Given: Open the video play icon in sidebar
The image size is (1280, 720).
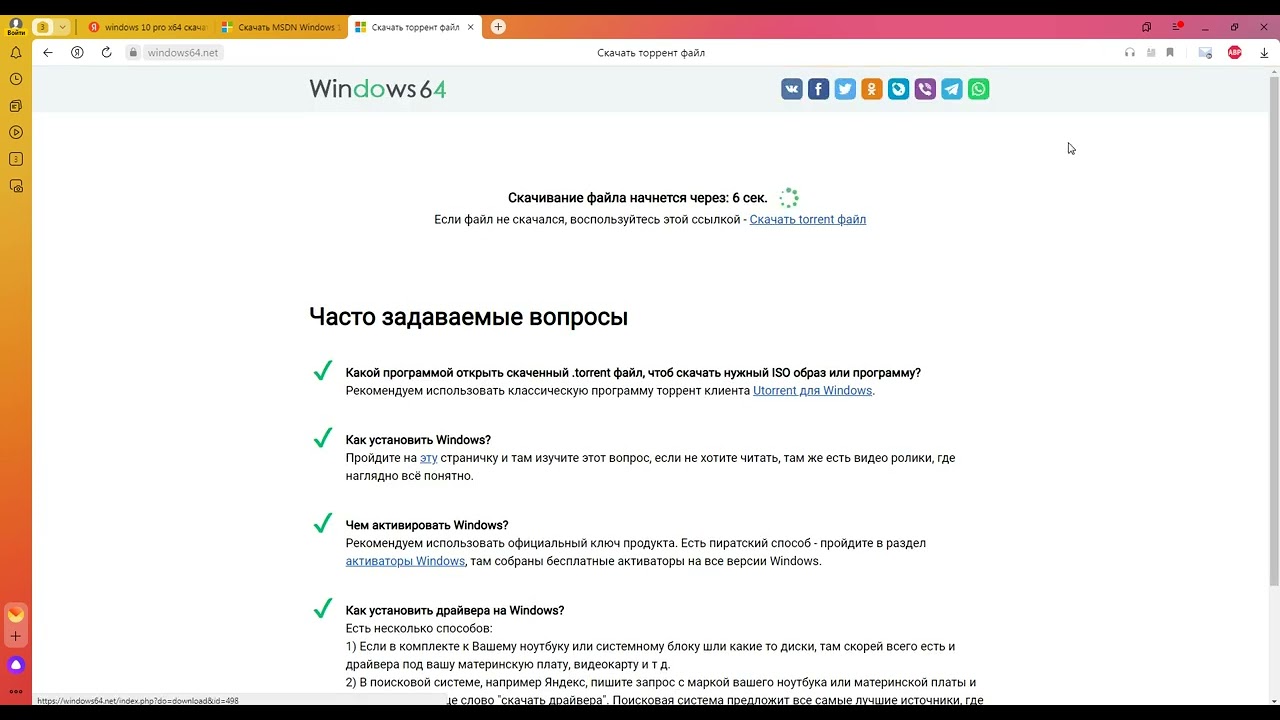Looking at the screenshot, I should 16,132.
